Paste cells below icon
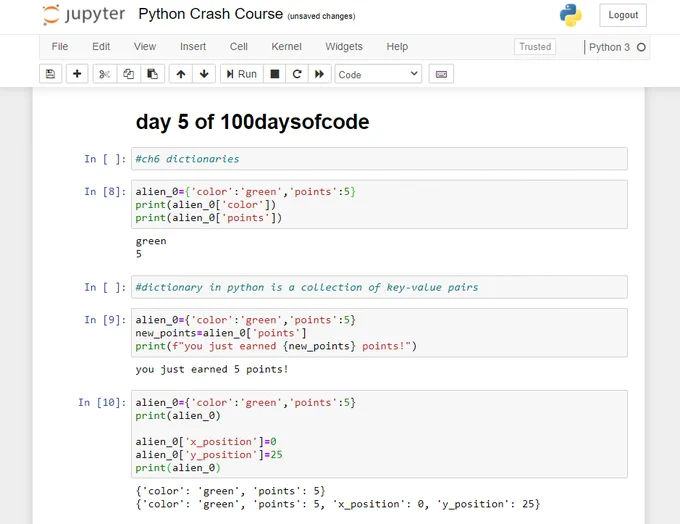 (152, 74)
